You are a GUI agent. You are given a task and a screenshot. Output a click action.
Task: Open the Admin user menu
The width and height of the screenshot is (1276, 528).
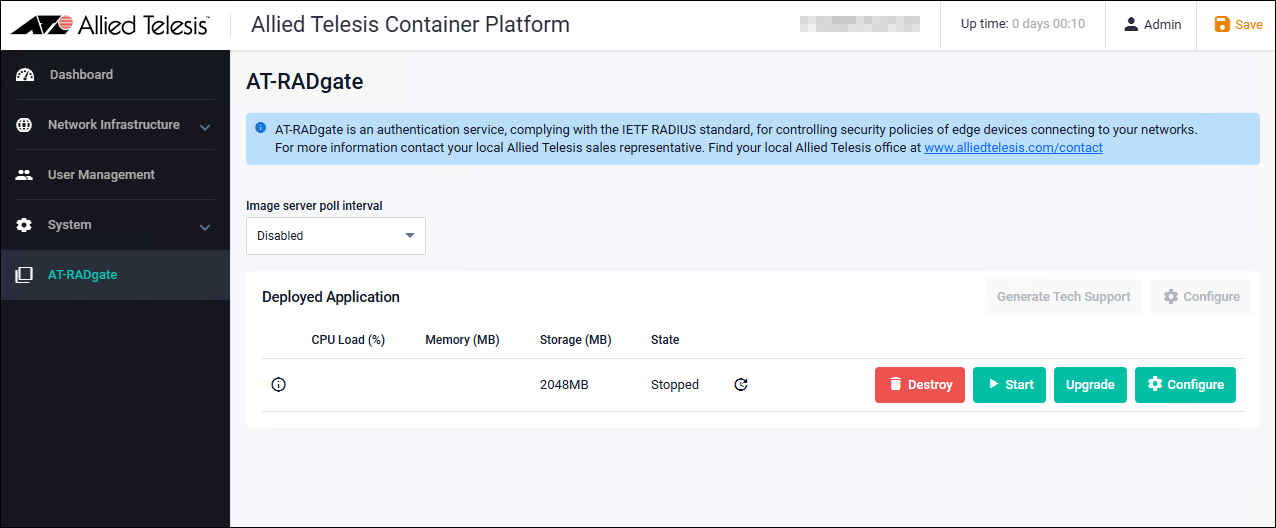(x=1152, y=25)
